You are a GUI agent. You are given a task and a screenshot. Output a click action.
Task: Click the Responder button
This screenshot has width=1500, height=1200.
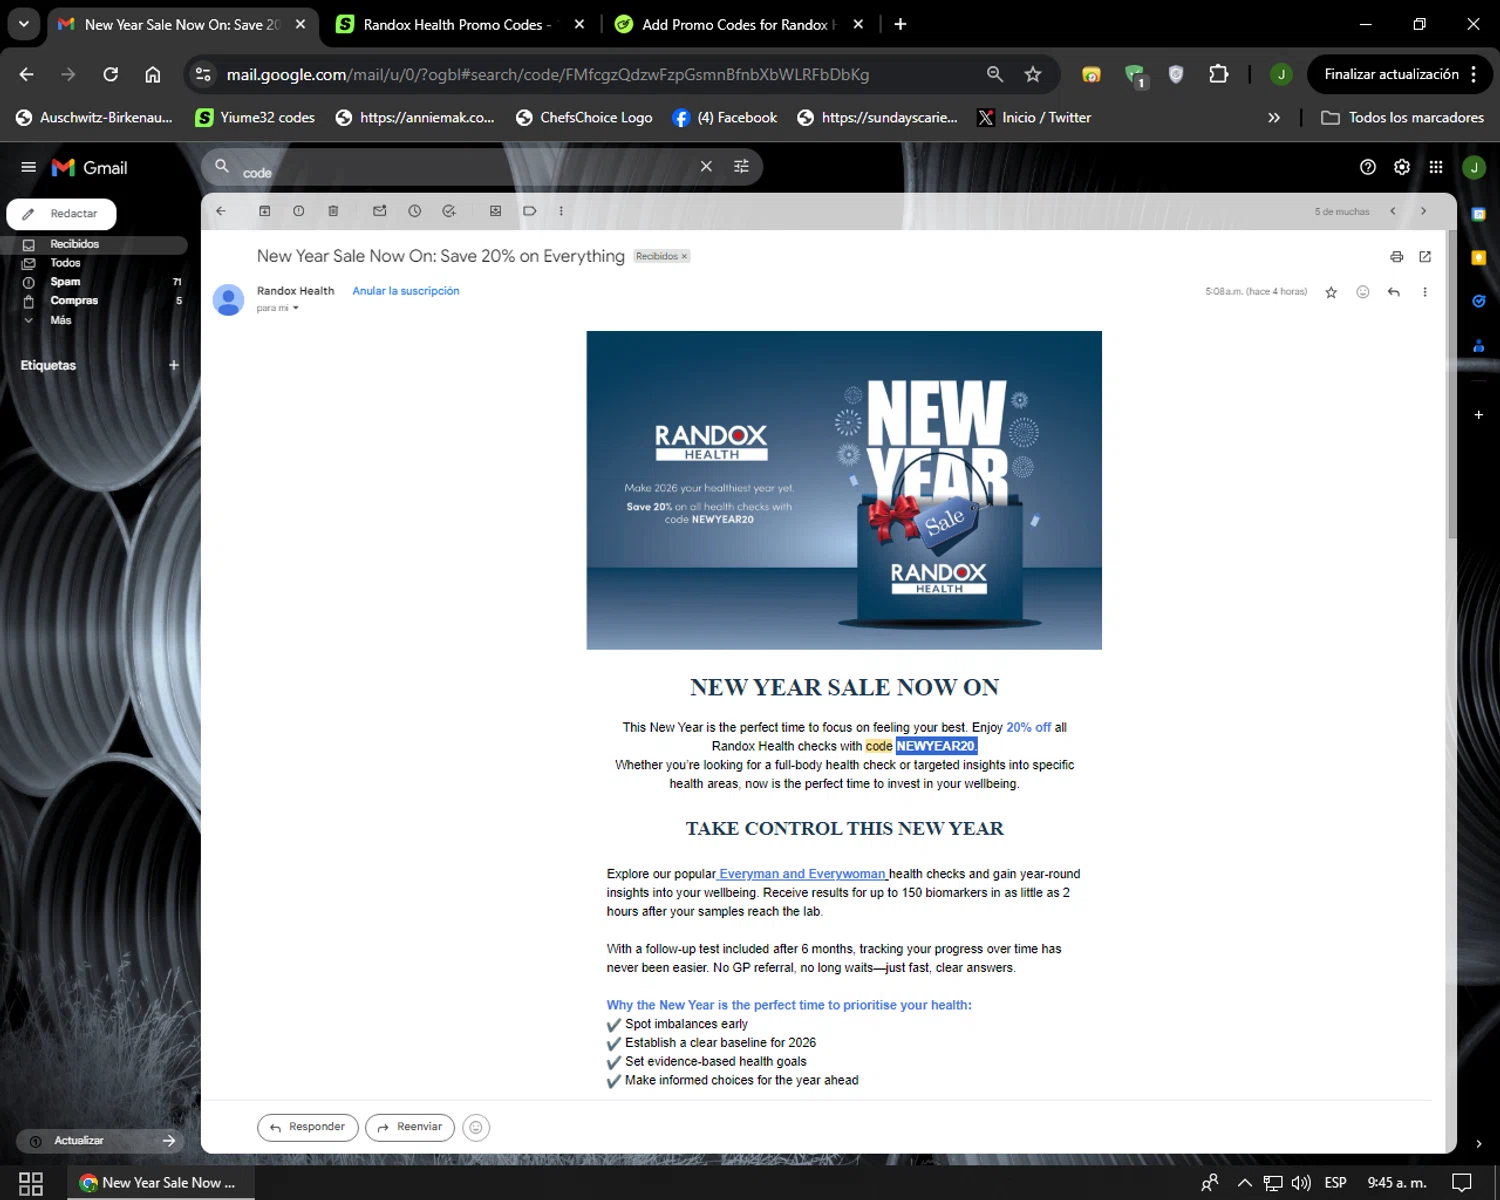[x=308, y=1127]
